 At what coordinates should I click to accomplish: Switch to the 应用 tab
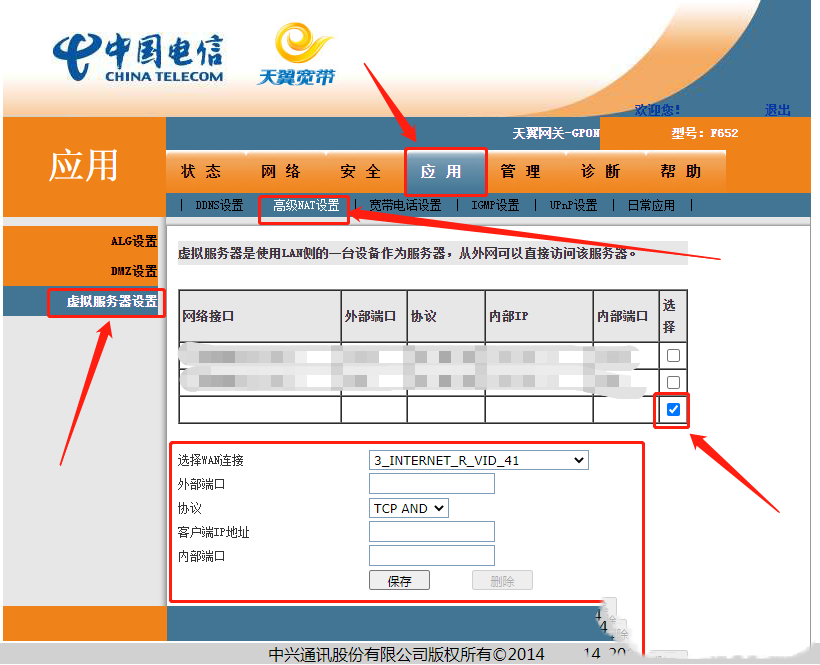pos(441,171)
